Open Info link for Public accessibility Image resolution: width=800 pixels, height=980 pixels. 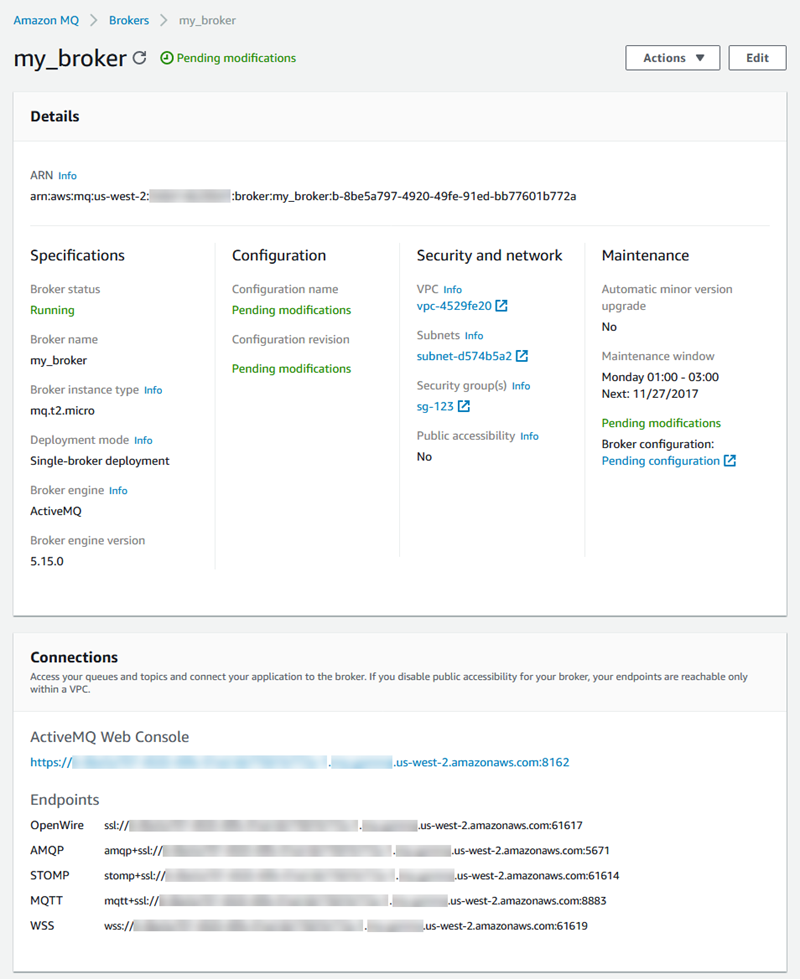pyautogui.click(x=529, y=436)
